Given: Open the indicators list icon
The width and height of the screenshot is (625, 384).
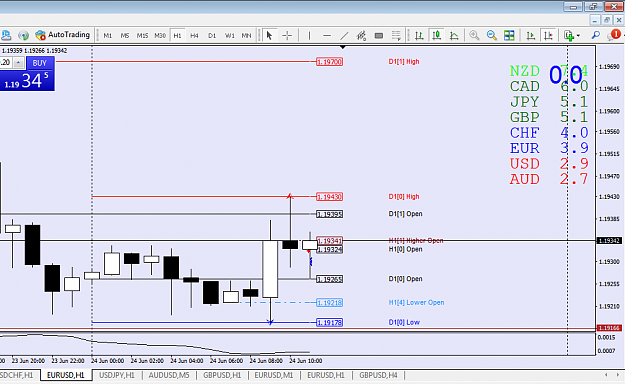Looking at the screenshot, I should pyautogui.click(x=569, y=35).
